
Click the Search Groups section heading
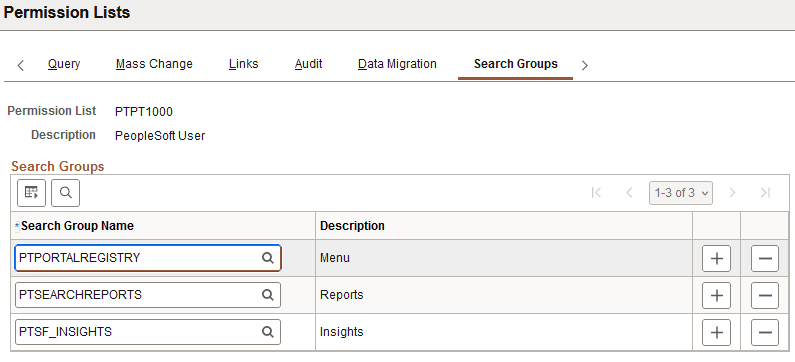tap(58, 166)
